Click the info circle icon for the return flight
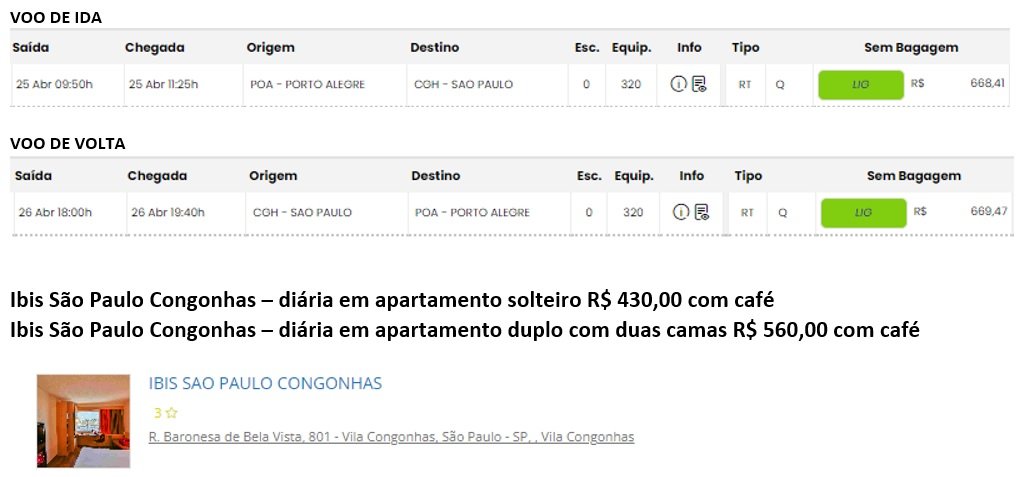 tap(681, 212)
